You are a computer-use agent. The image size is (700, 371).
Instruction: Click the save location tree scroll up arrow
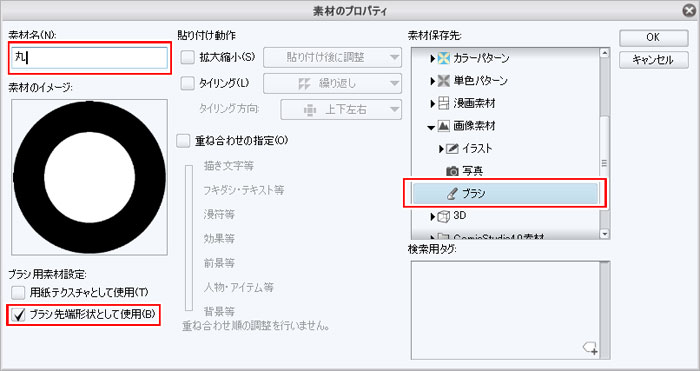pyautogui.click(x=604, y=53)
